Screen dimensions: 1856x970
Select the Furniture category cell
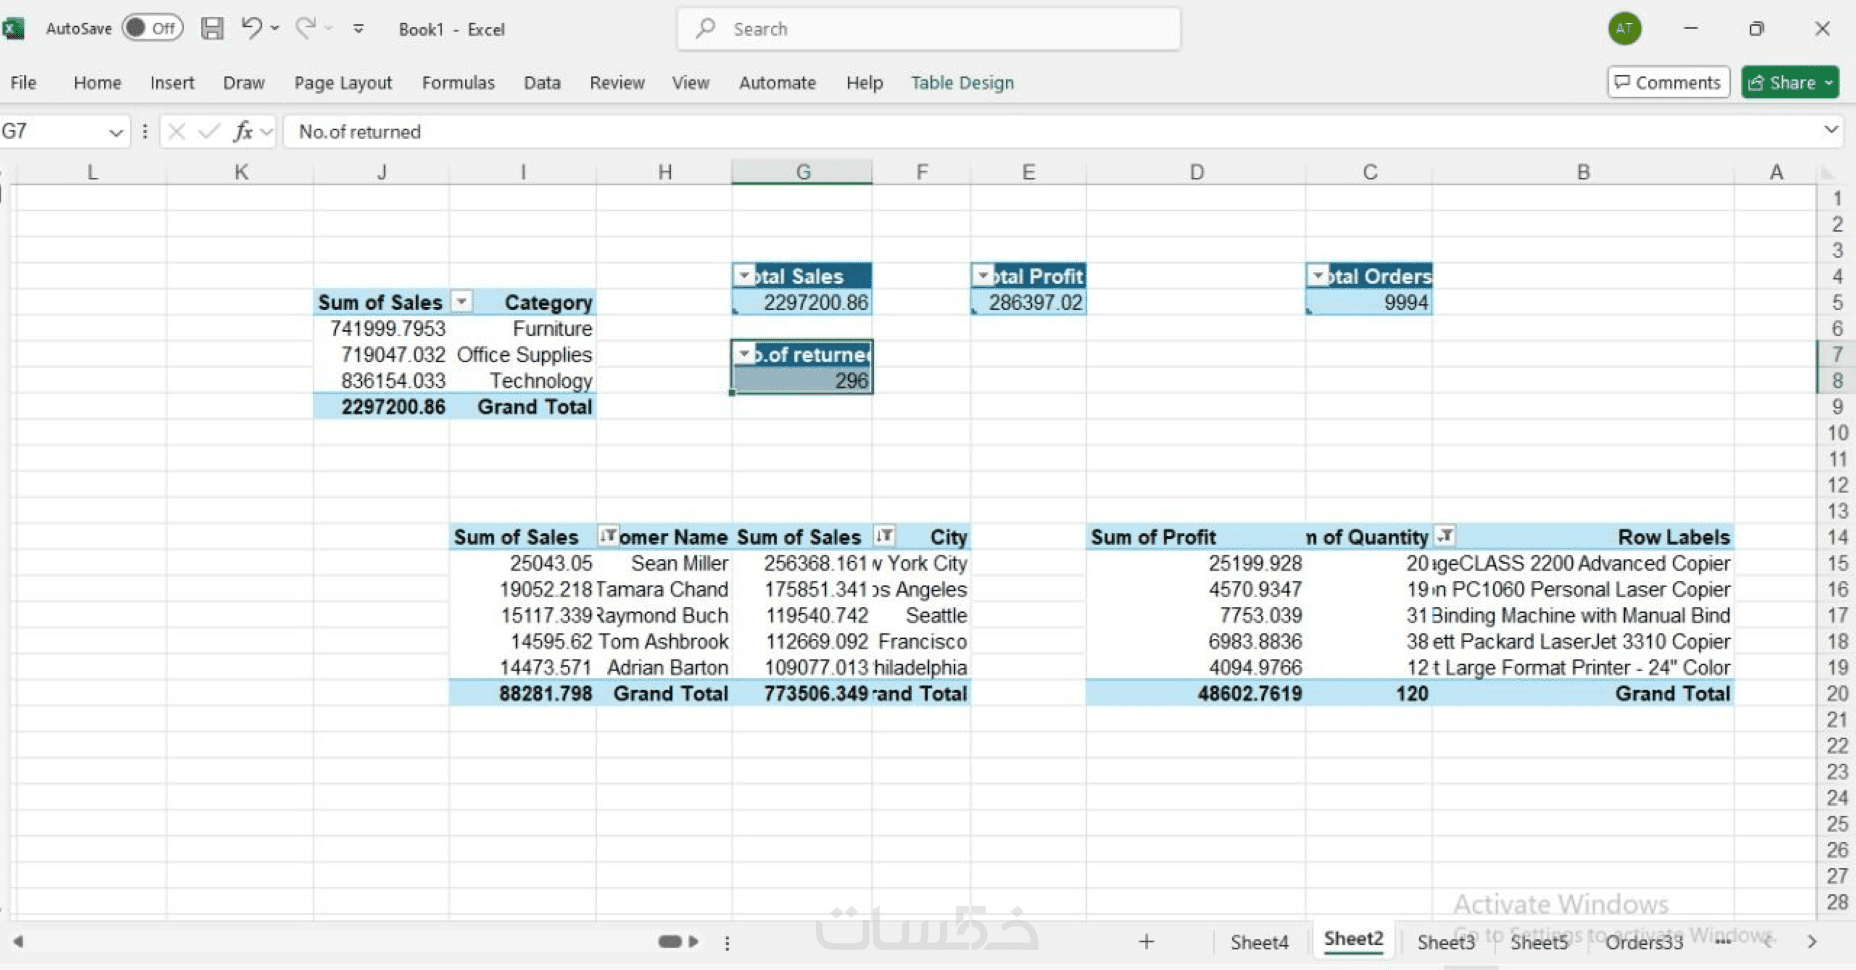(523, 328)
